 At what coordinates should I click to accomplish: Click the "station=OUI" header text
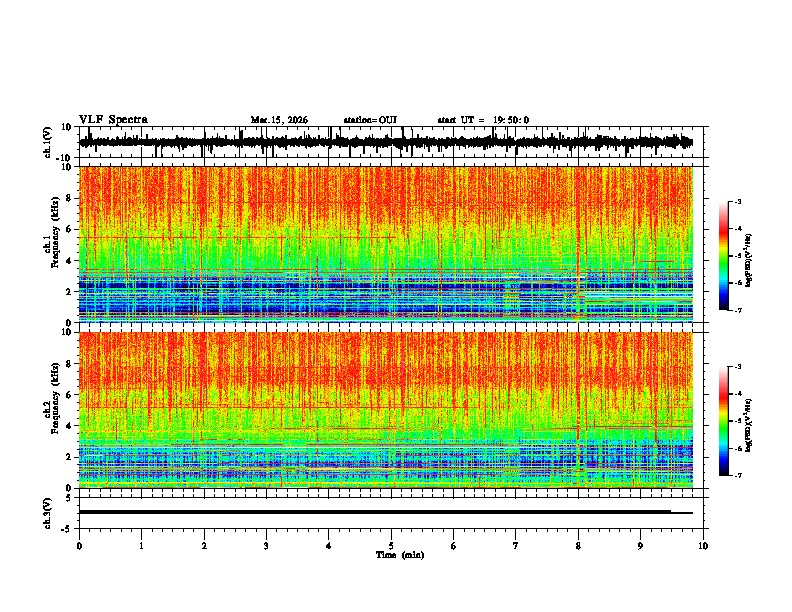click(x=370, y=120)
